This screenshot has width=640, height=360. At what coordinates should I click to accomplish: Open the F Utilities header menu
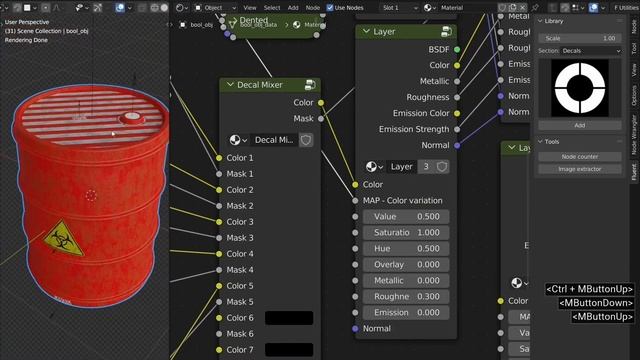pos(626,7)
